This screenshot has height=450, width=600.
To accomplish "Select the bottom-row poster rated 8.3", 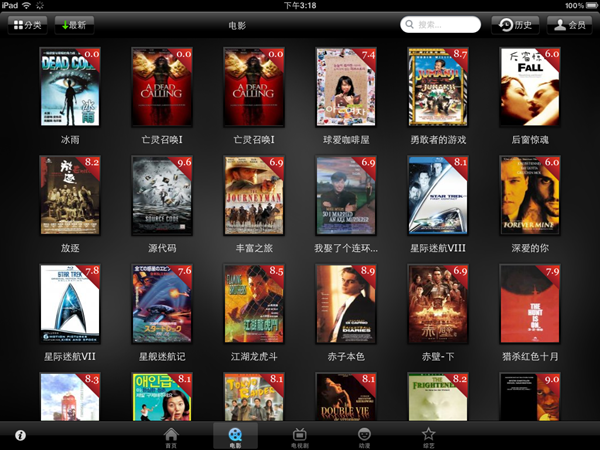I will [x=70, y=397].
